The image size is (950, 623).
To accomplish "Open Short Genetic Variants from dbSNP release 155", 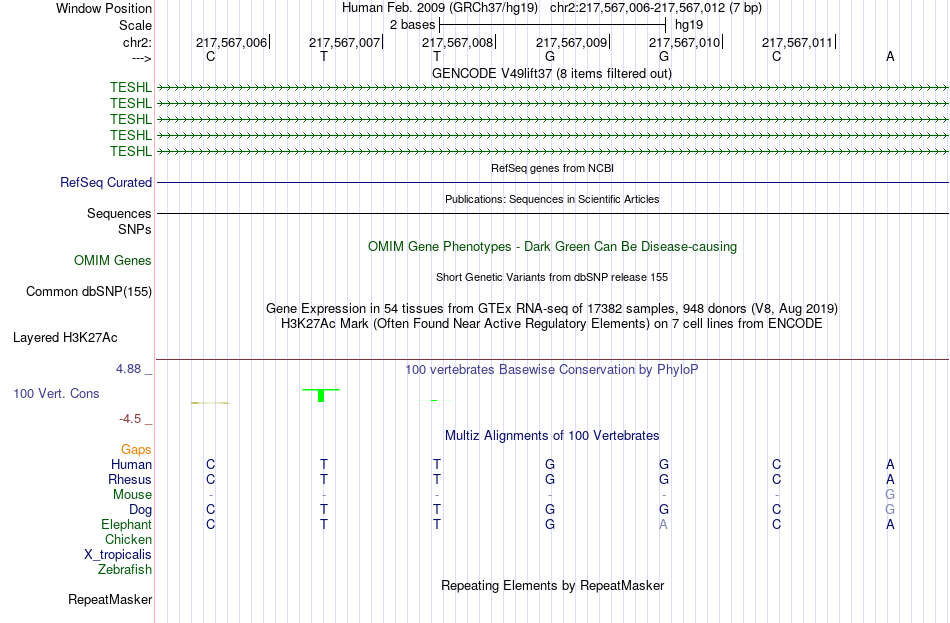I will click(x=552, y=277).
